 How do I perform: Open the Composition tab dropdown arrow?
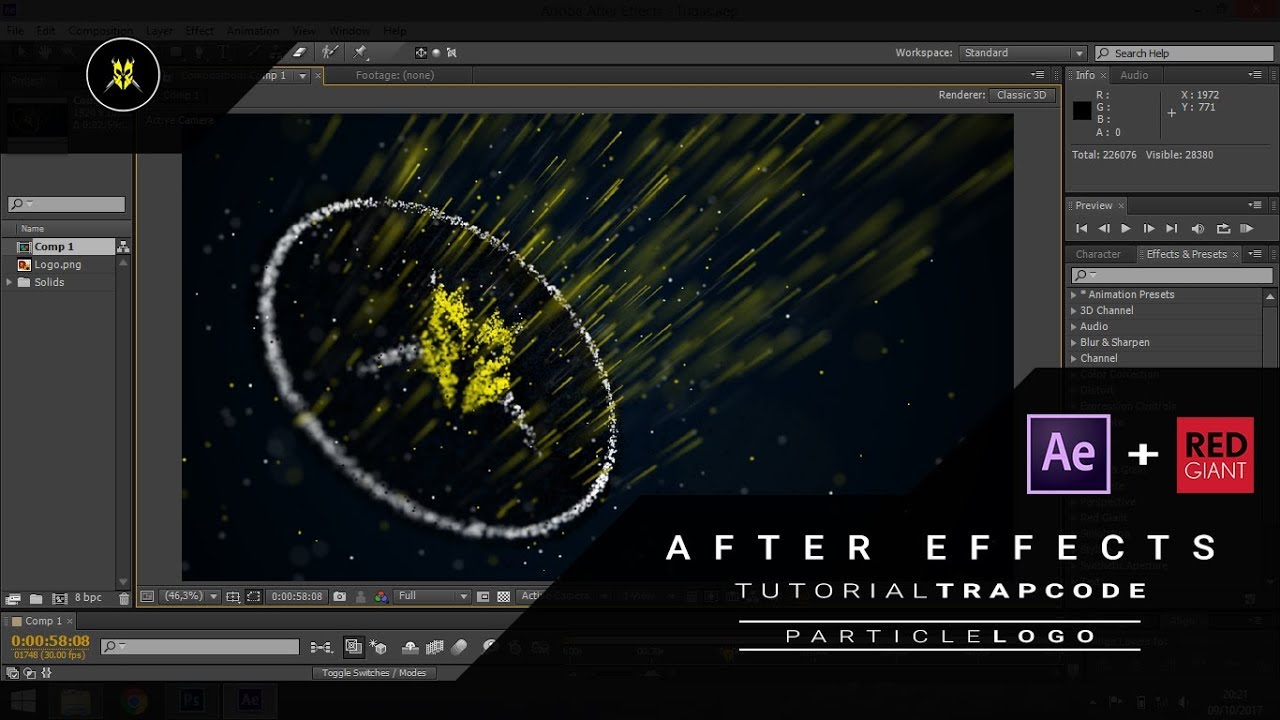pos(302,76)
